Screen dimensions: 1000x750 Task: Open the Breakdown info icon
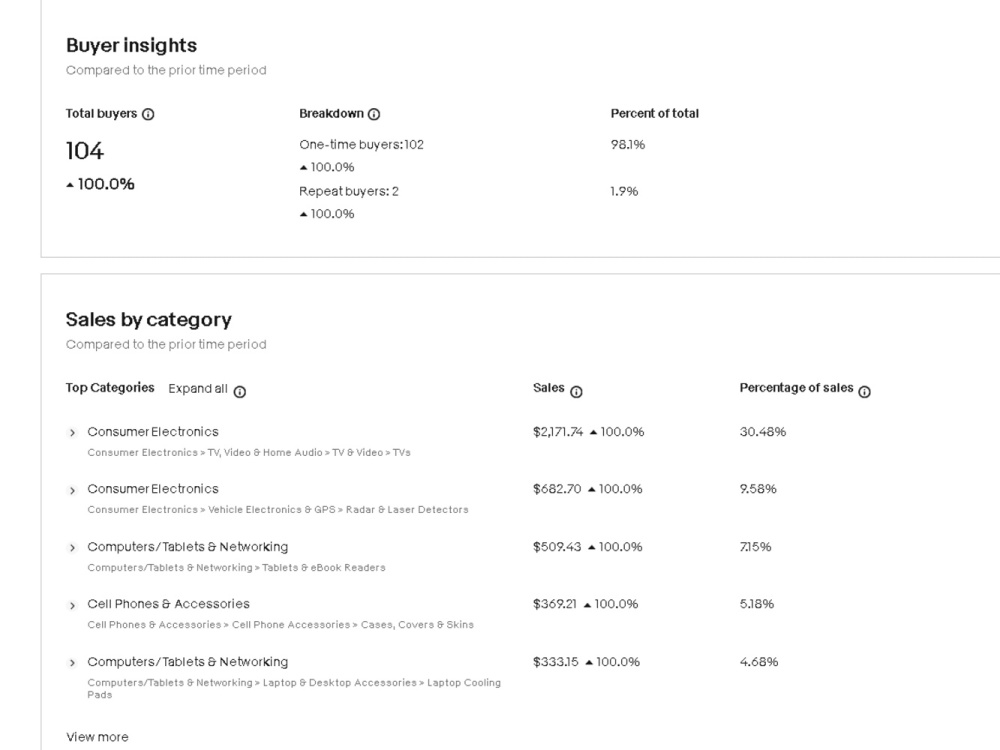click(x=374, y=114)
